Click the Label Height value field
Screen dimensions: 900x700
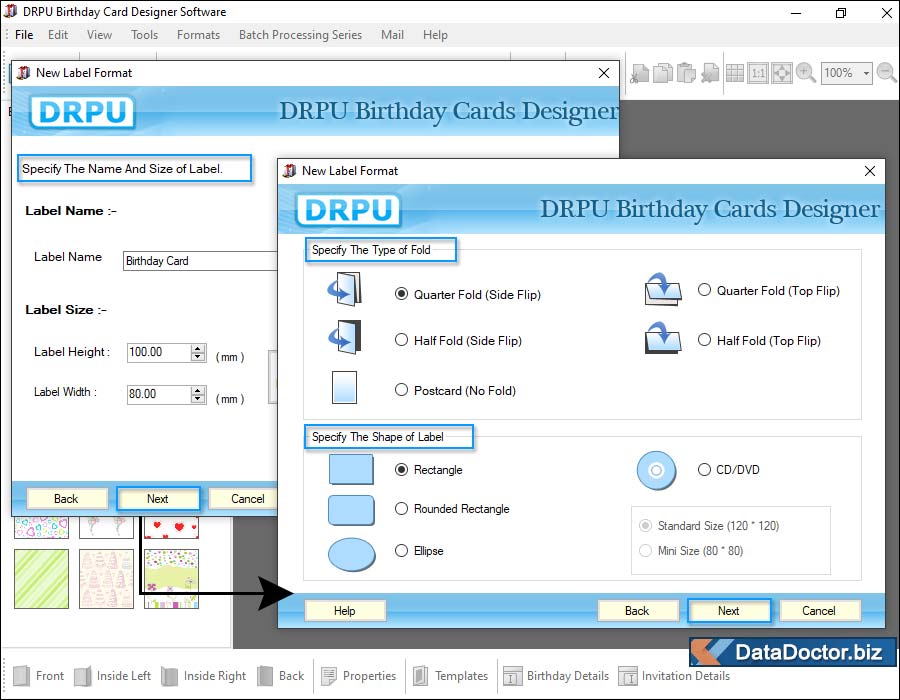(x=159, y=352)
